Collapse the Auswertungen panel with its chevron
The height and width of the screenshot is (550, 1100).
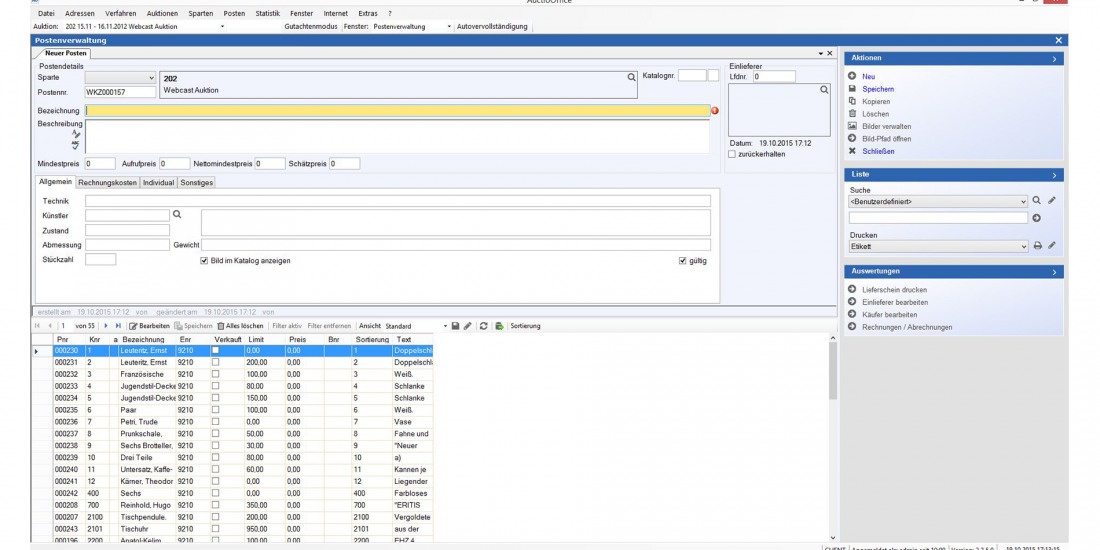pyautogui.click(x=1054, y=271)
